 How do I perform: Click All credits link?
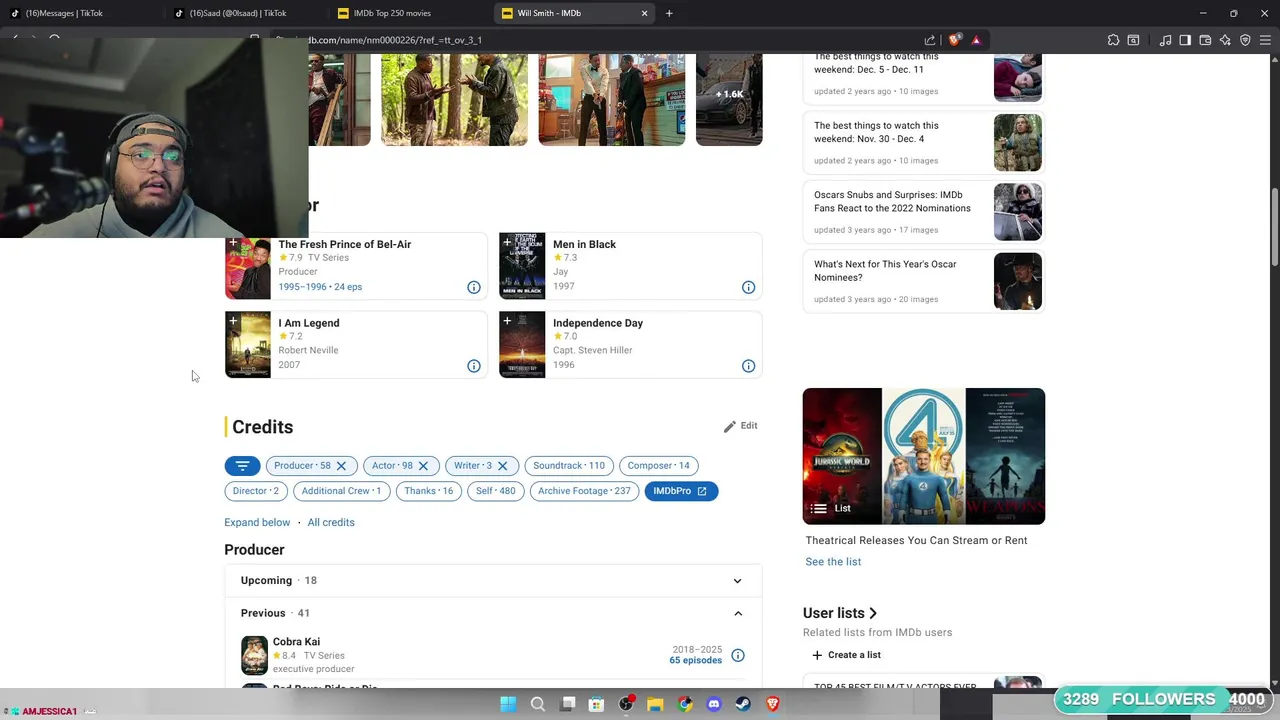(331, 522)
